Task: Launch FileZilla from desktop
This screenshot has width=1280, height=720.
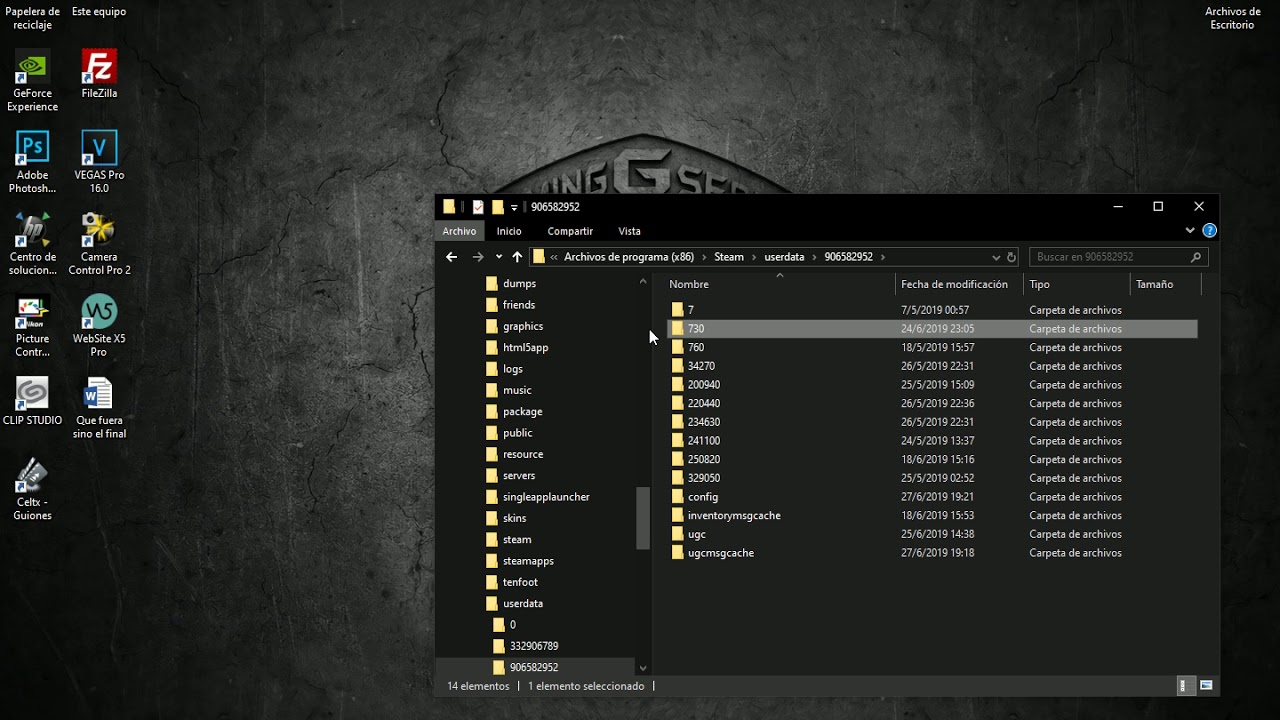Action: tap(99, 75)
